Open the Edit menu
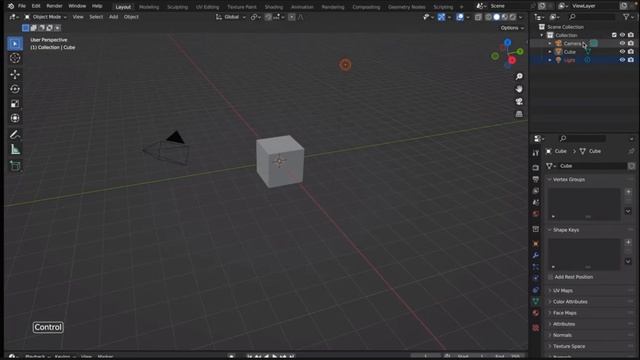Image resolution: width=640 pixels, height=360 pixels. 36,6
